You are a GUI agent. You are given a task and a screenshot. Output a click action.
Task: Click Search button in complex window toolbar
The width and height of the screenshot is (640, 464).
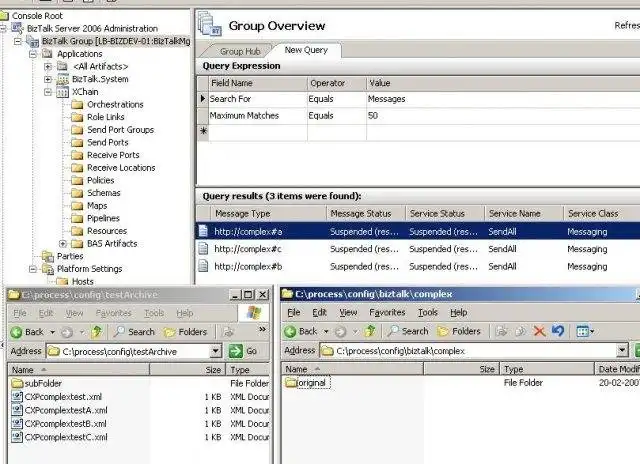point(408,331)
